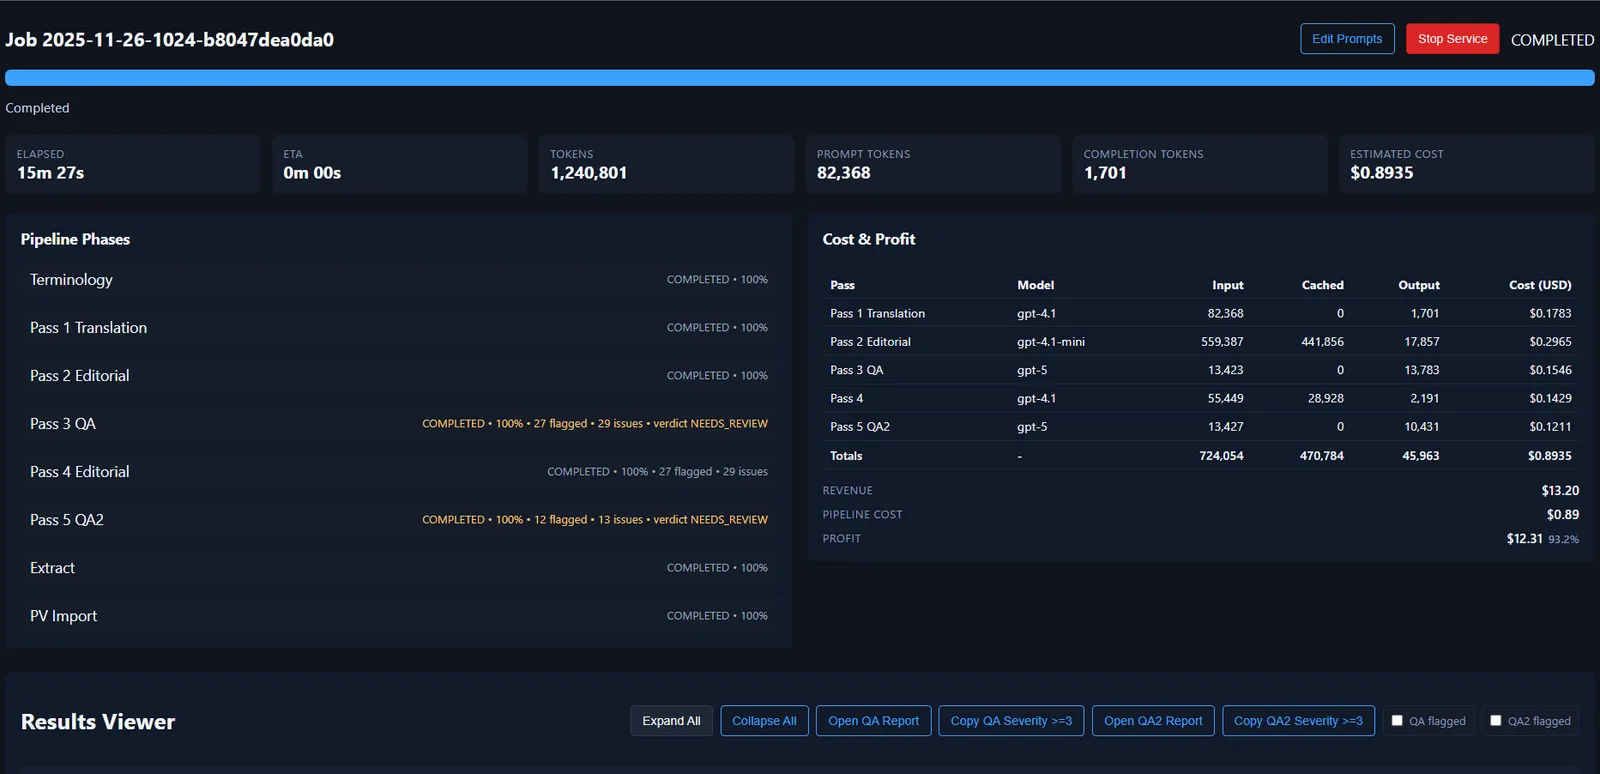Click the Output column header
Screen dimensions: 1600x774
(1419, 285)
